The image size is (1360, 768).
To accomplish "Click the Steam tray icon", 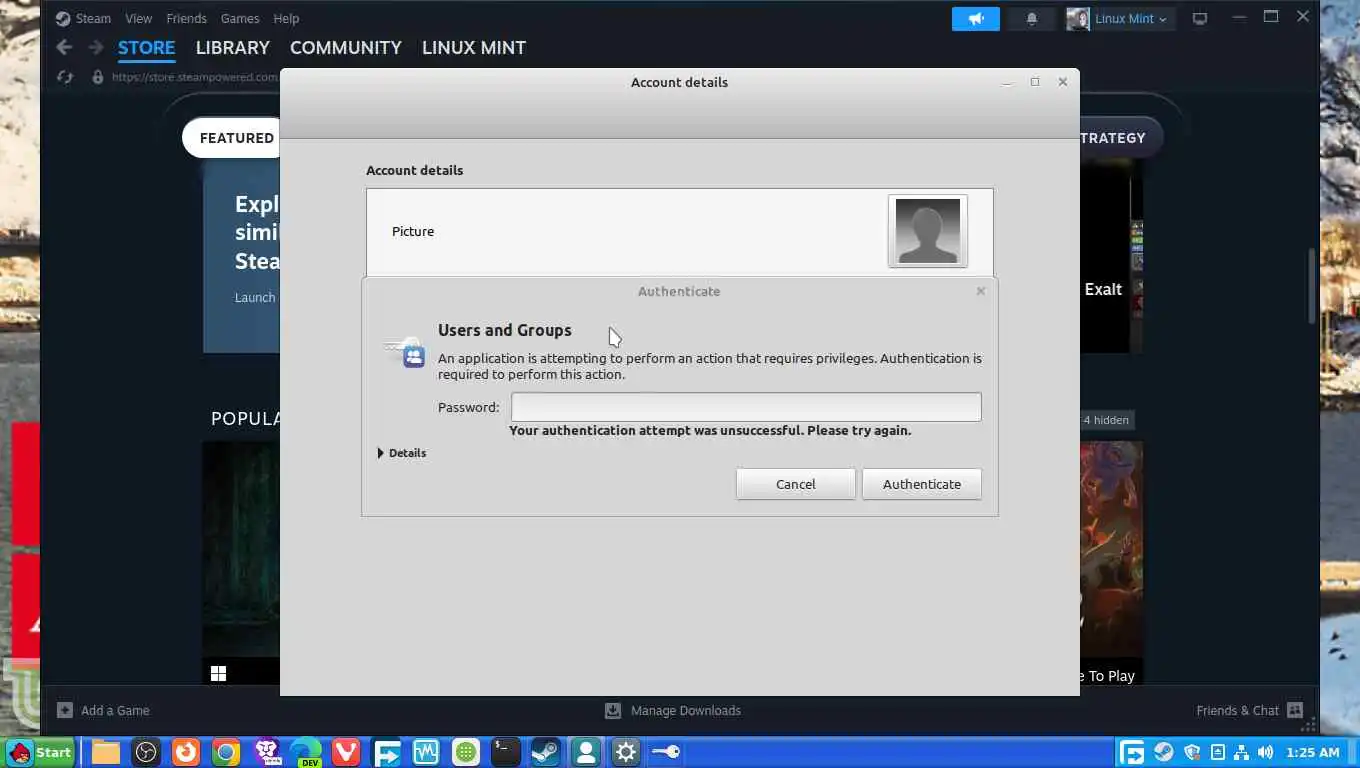I will coord(1164,752).
